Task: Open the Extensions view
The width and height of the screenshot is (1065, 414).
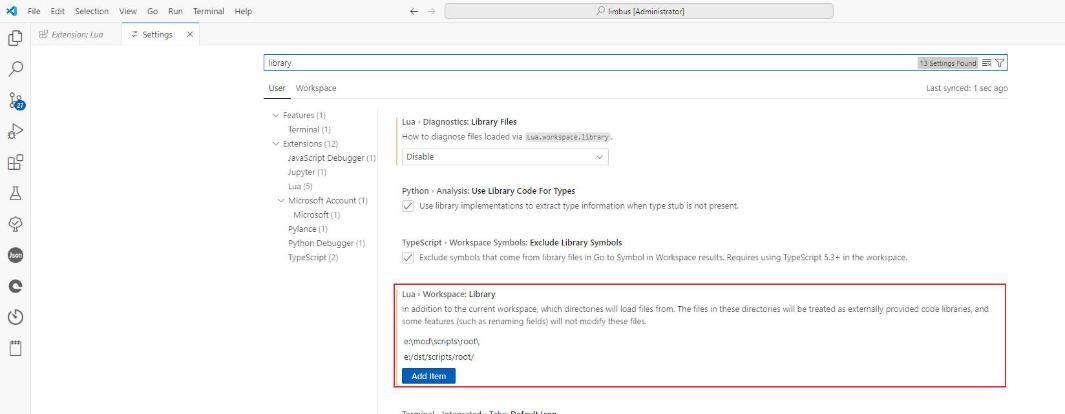Action: [x=15, y=162]
